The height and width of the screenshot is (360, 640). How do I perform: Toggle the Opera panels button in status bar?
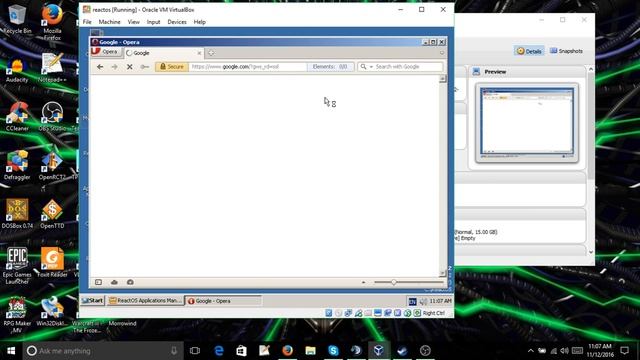click(x=98, y=282)
